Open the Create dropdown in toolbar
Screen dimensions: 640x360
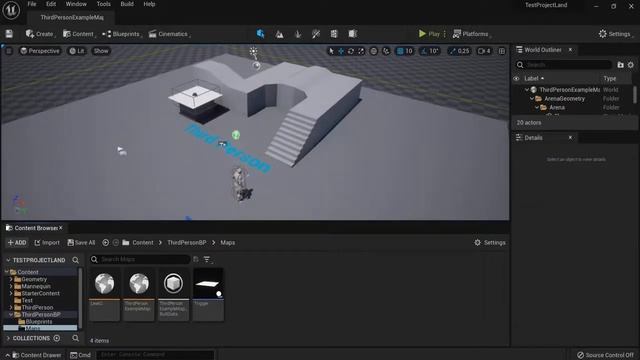tap(40, 34)
